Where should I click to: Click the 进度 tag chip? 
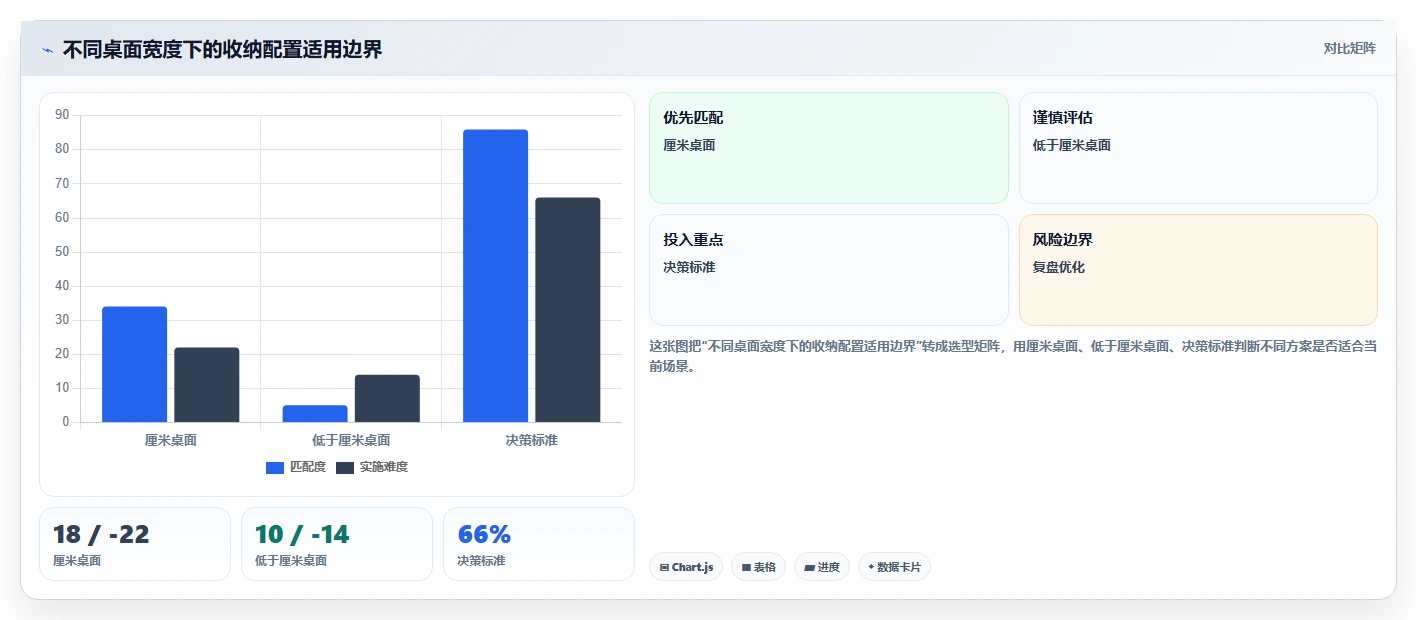tap(821, 567)
